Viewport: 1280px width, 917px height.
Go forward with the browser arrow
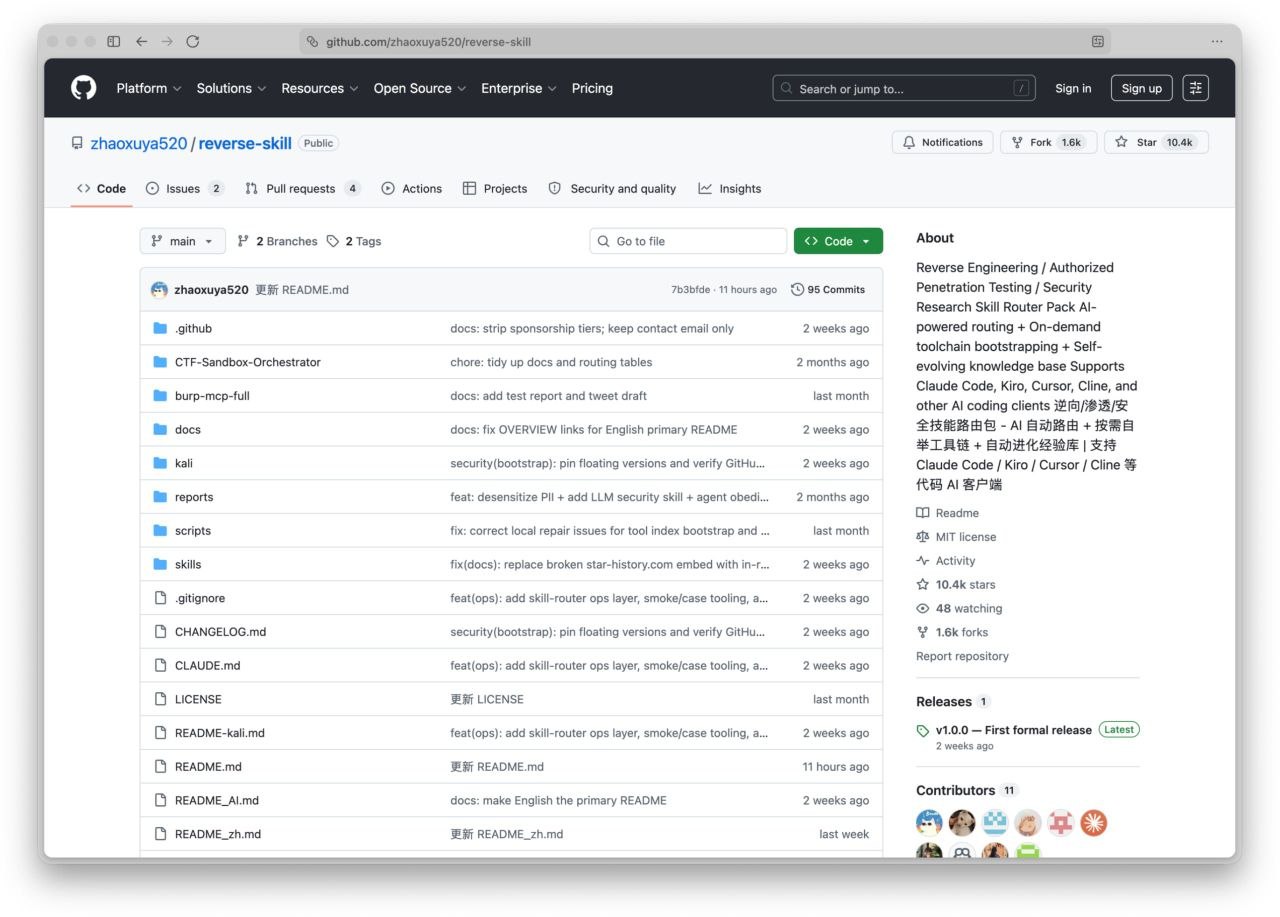[x=167, y=41]
